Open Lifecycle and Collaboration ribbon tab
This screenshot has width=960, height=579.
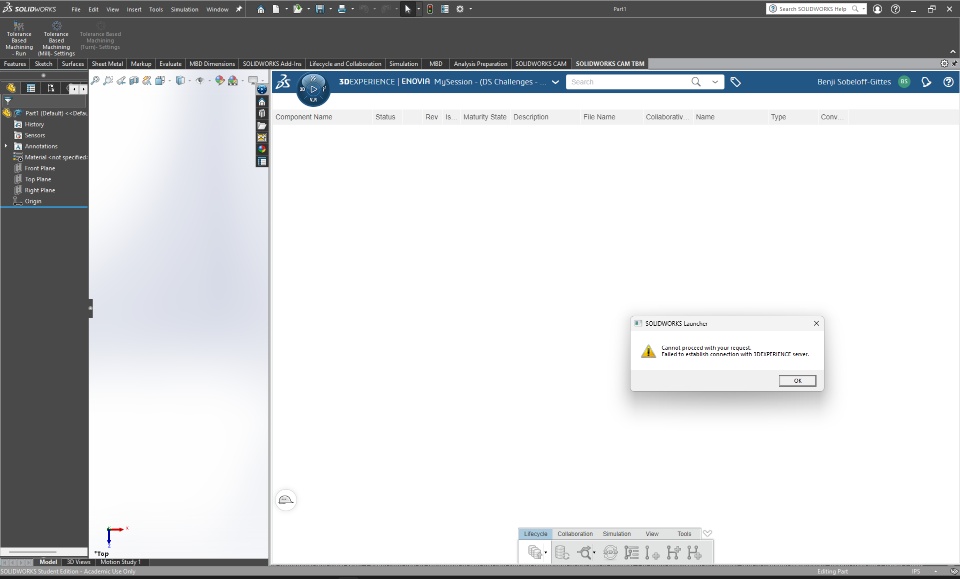pyautogui.click(x=345, y=64)
